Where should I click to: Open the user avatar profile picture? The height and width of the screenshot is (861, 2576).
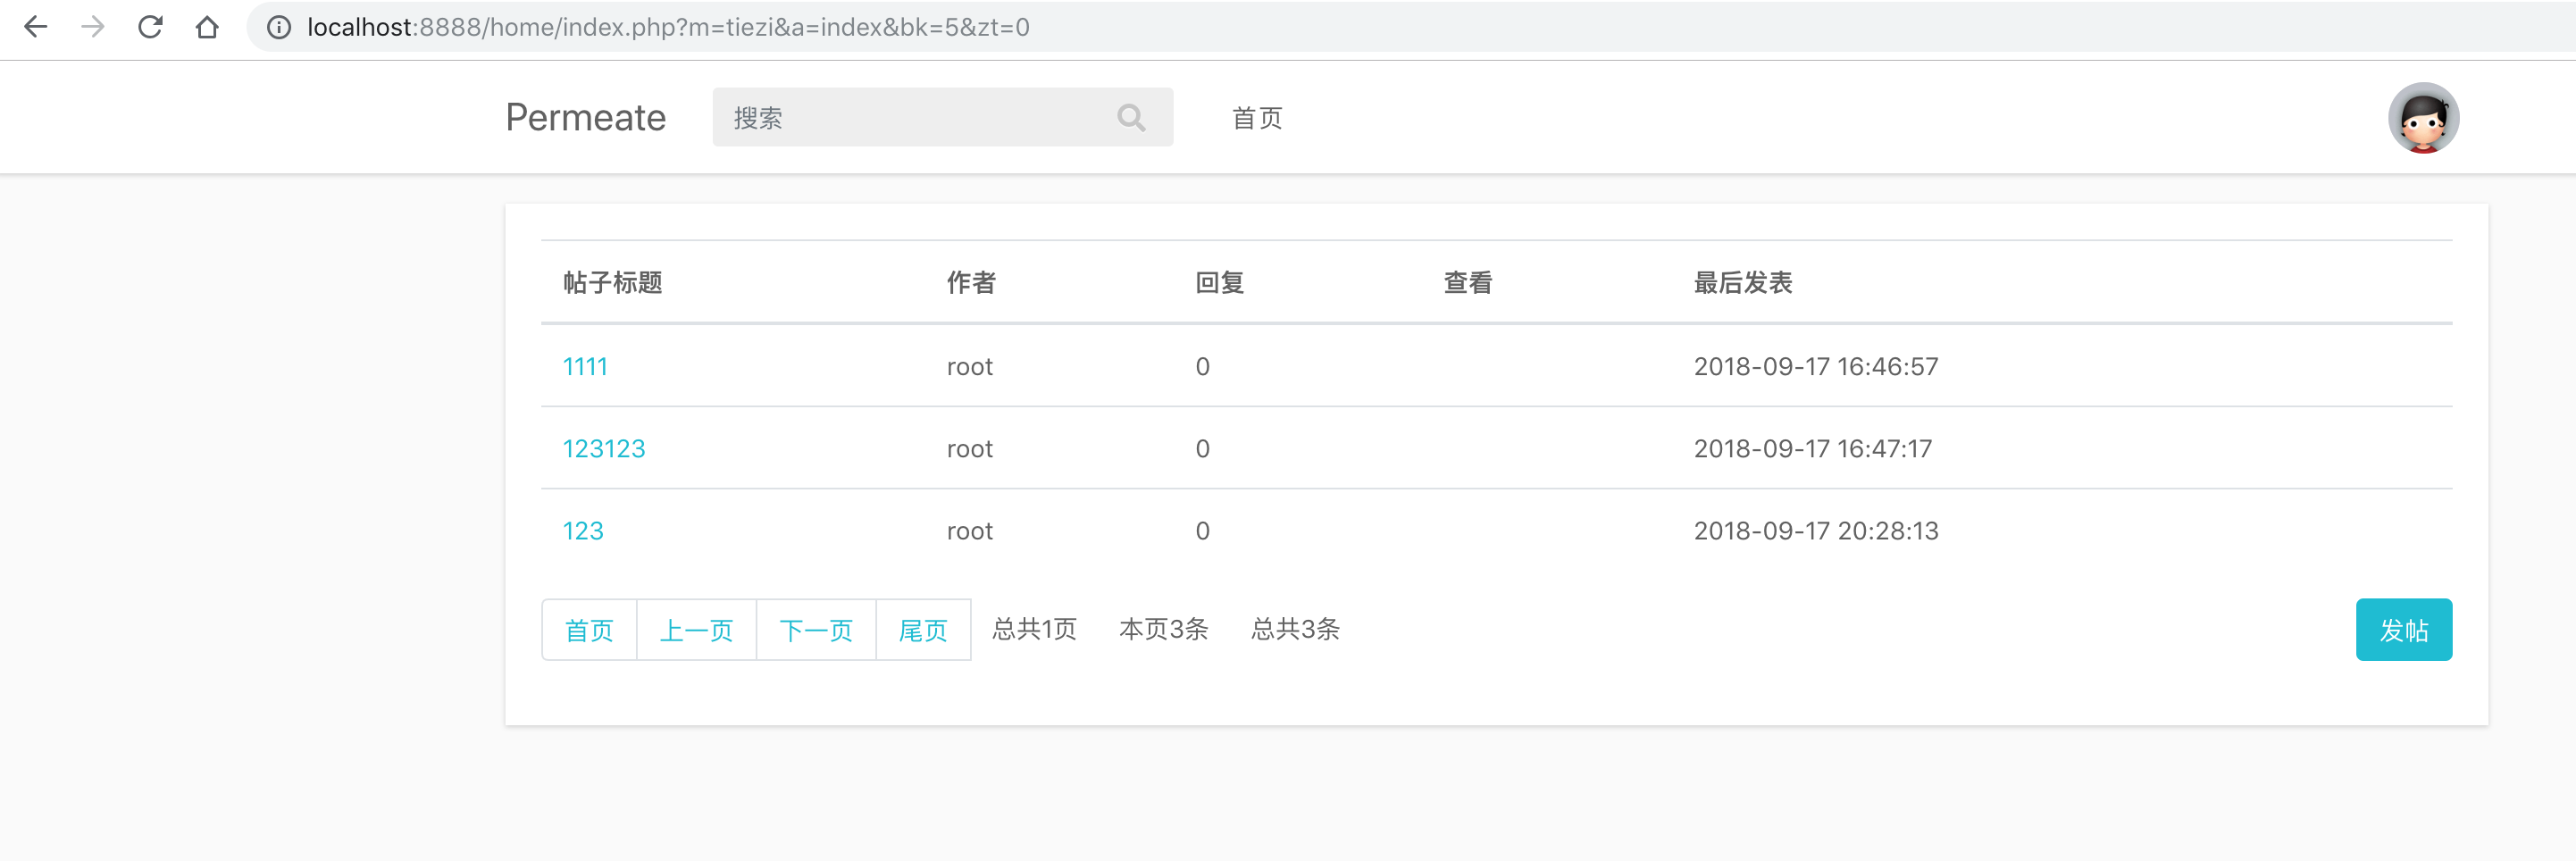[x=2422, y=118]
